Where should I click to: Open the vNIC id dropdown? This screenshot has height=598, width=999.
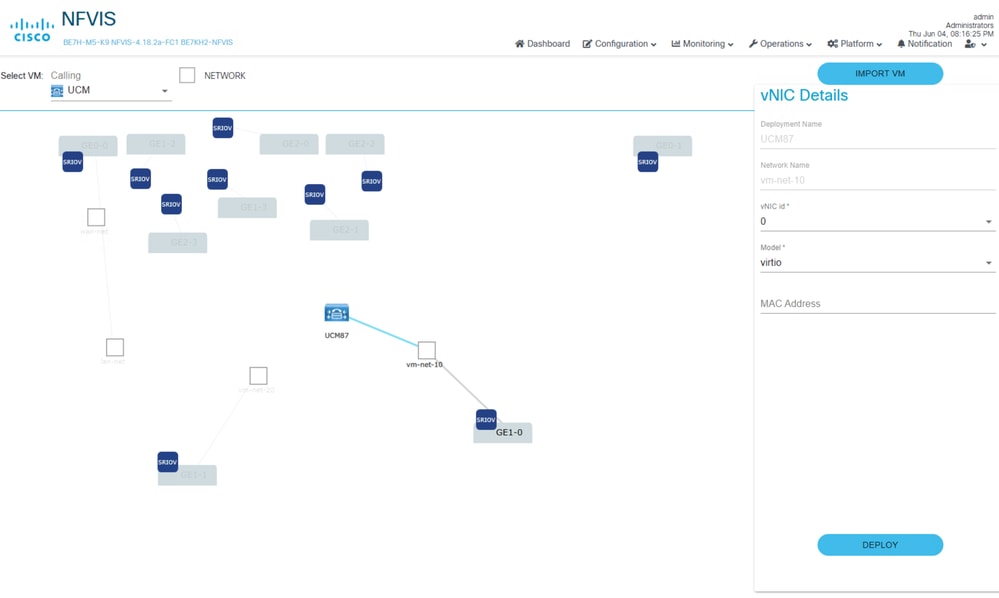pyautogui.click(x=877, y=222)
